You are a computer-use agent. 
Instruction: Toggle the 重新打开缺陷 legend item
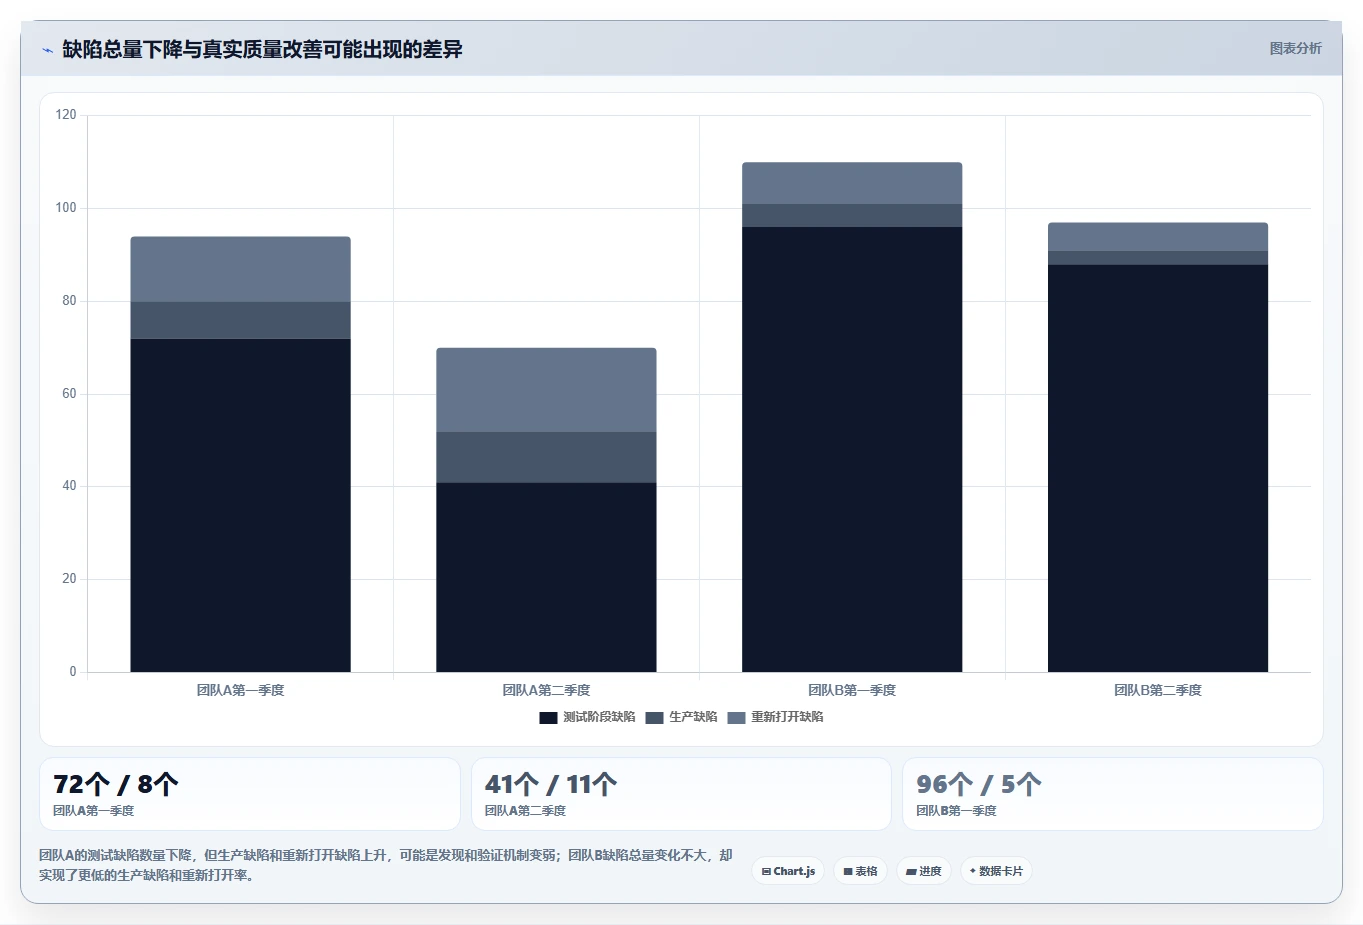775,717
